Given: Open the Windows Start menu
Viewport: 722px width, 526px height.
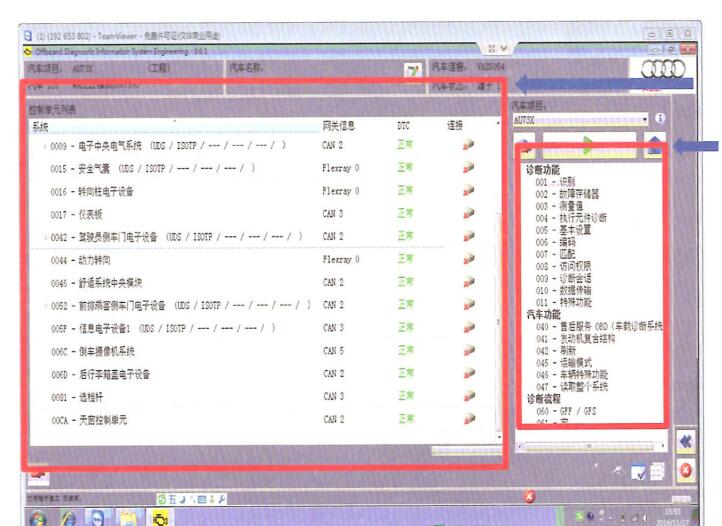Looking at the screenshot, I should pos(39,519).
